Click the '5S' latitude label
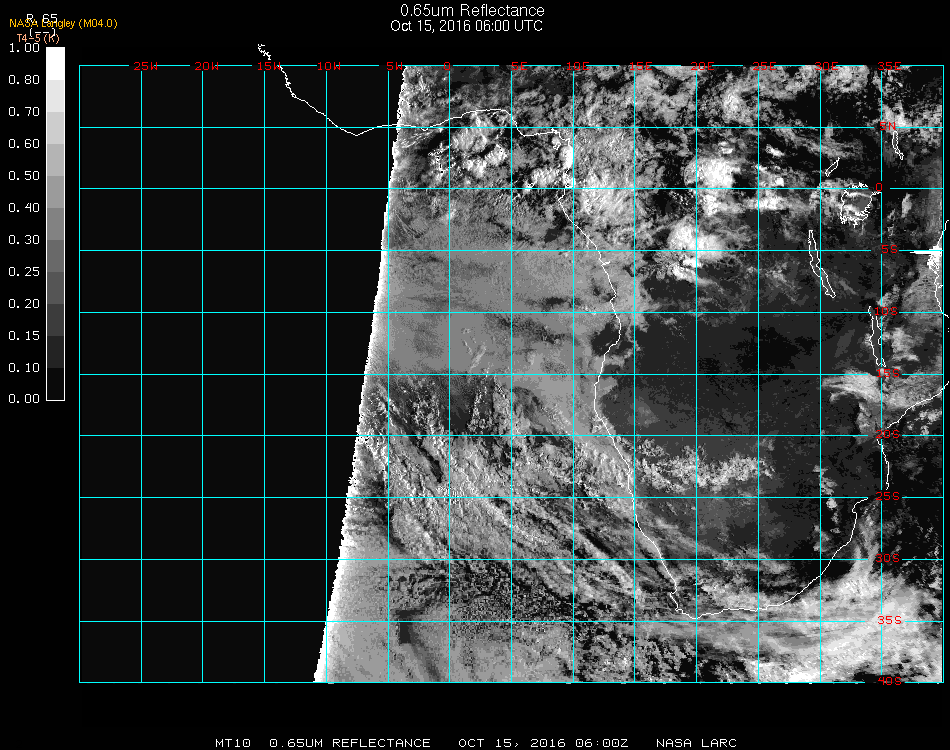 (x=889, y=249)
